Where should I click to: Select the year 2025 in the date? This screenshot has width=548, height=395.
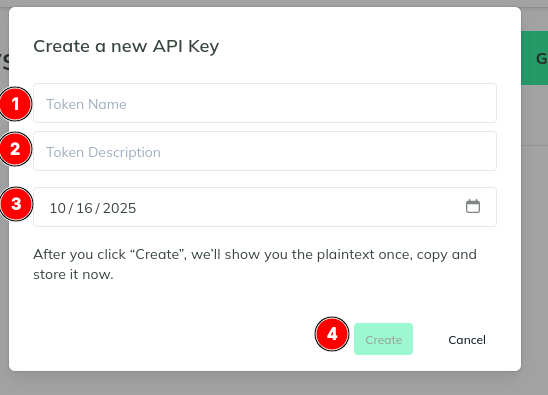(x=119, y=208)
